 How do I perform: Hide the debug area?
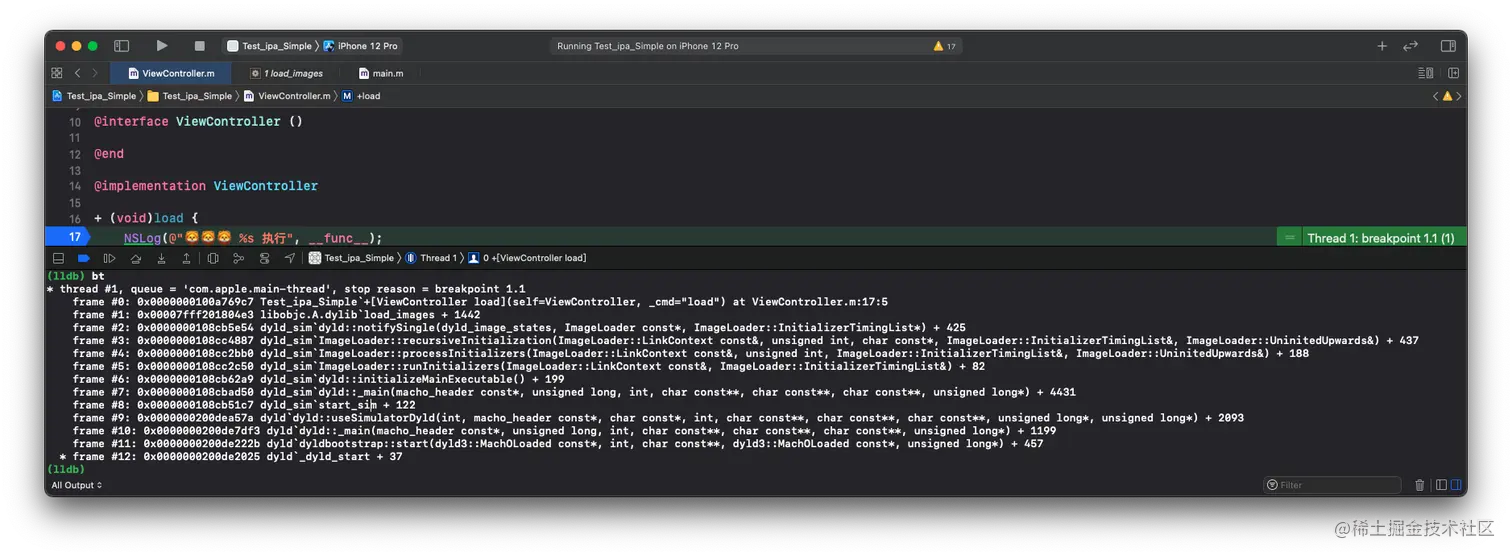58,258
